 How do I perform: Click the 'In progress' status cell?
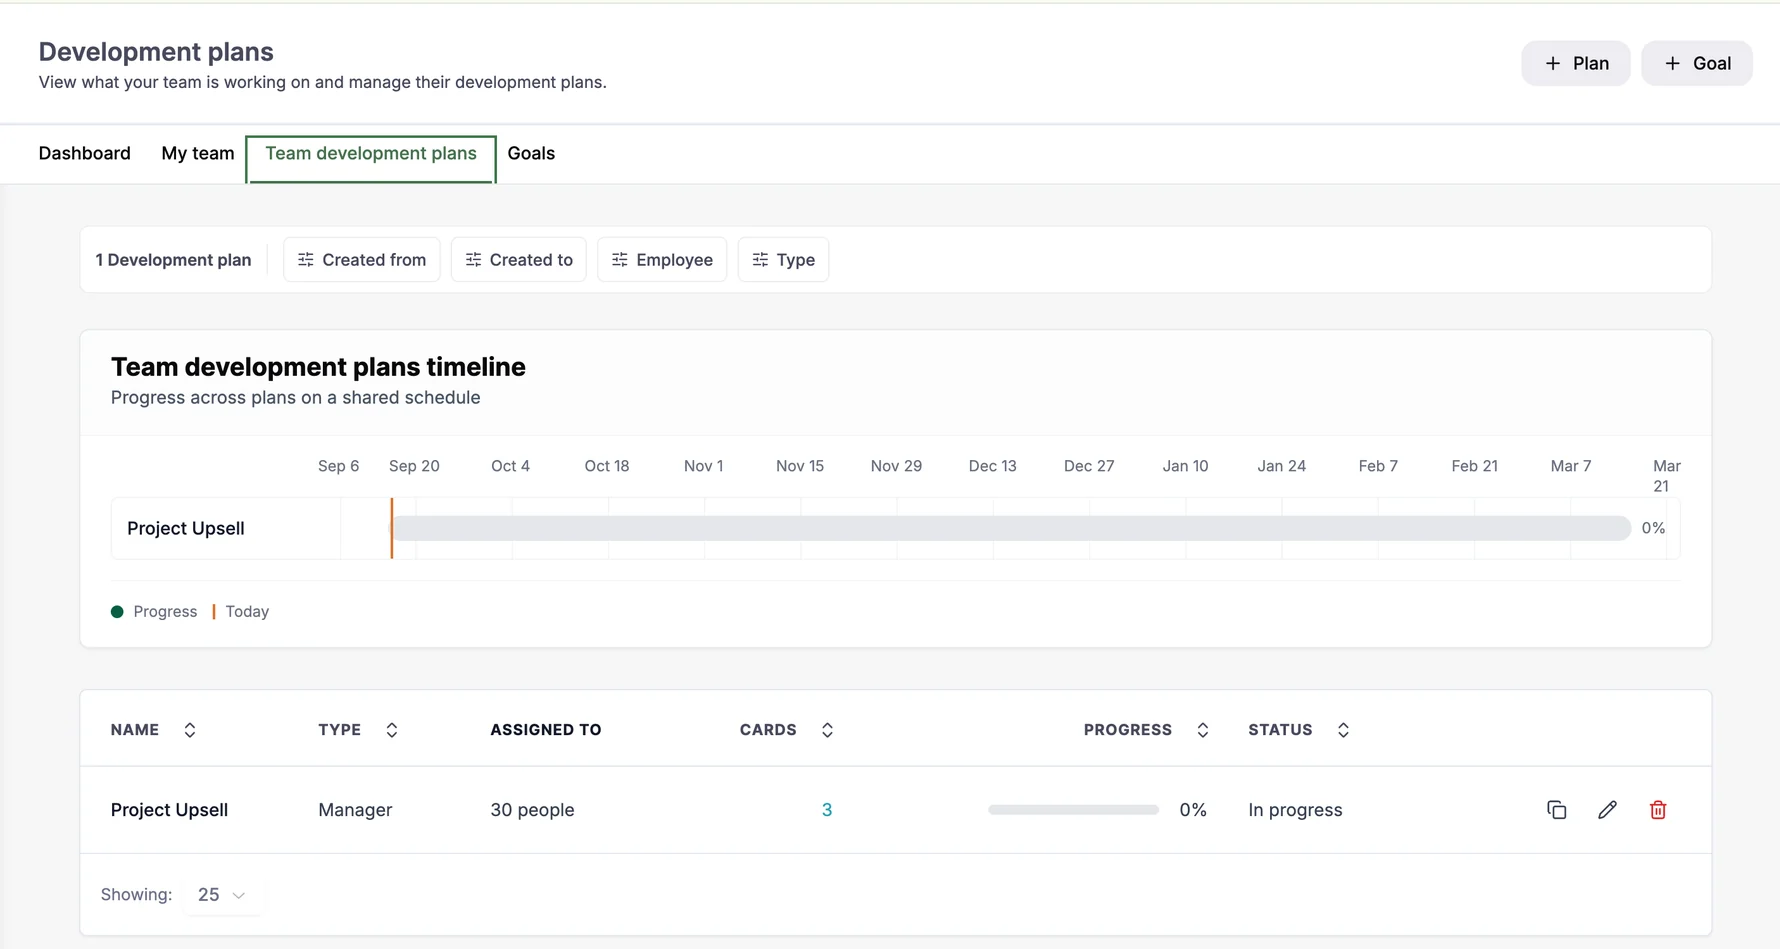click(1295, 810)
